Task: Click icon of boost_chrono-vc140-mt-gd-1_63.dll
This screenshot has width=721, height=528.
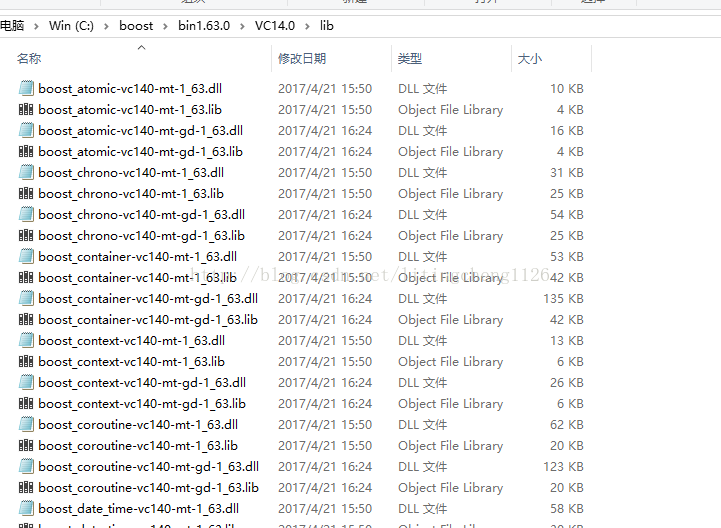Action: coord(26,214)
